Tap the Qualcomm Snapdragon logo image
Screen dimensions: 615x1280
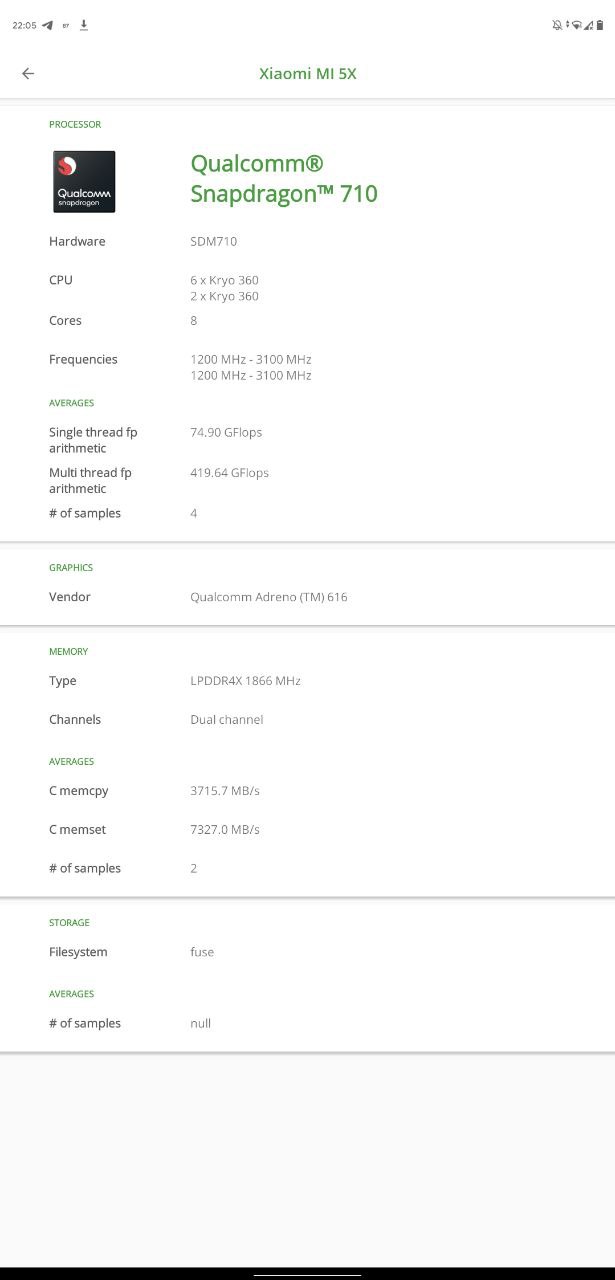point(84,181)
